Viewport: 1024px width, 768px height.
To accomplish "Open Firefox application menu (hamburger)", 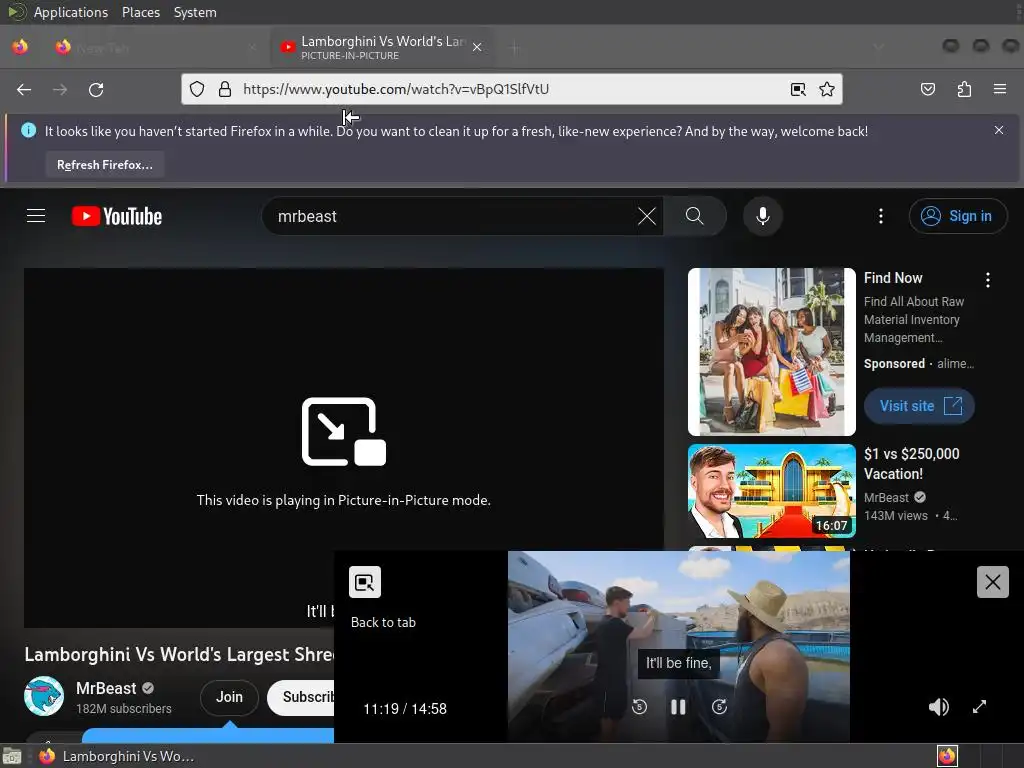I will 1000,89.
